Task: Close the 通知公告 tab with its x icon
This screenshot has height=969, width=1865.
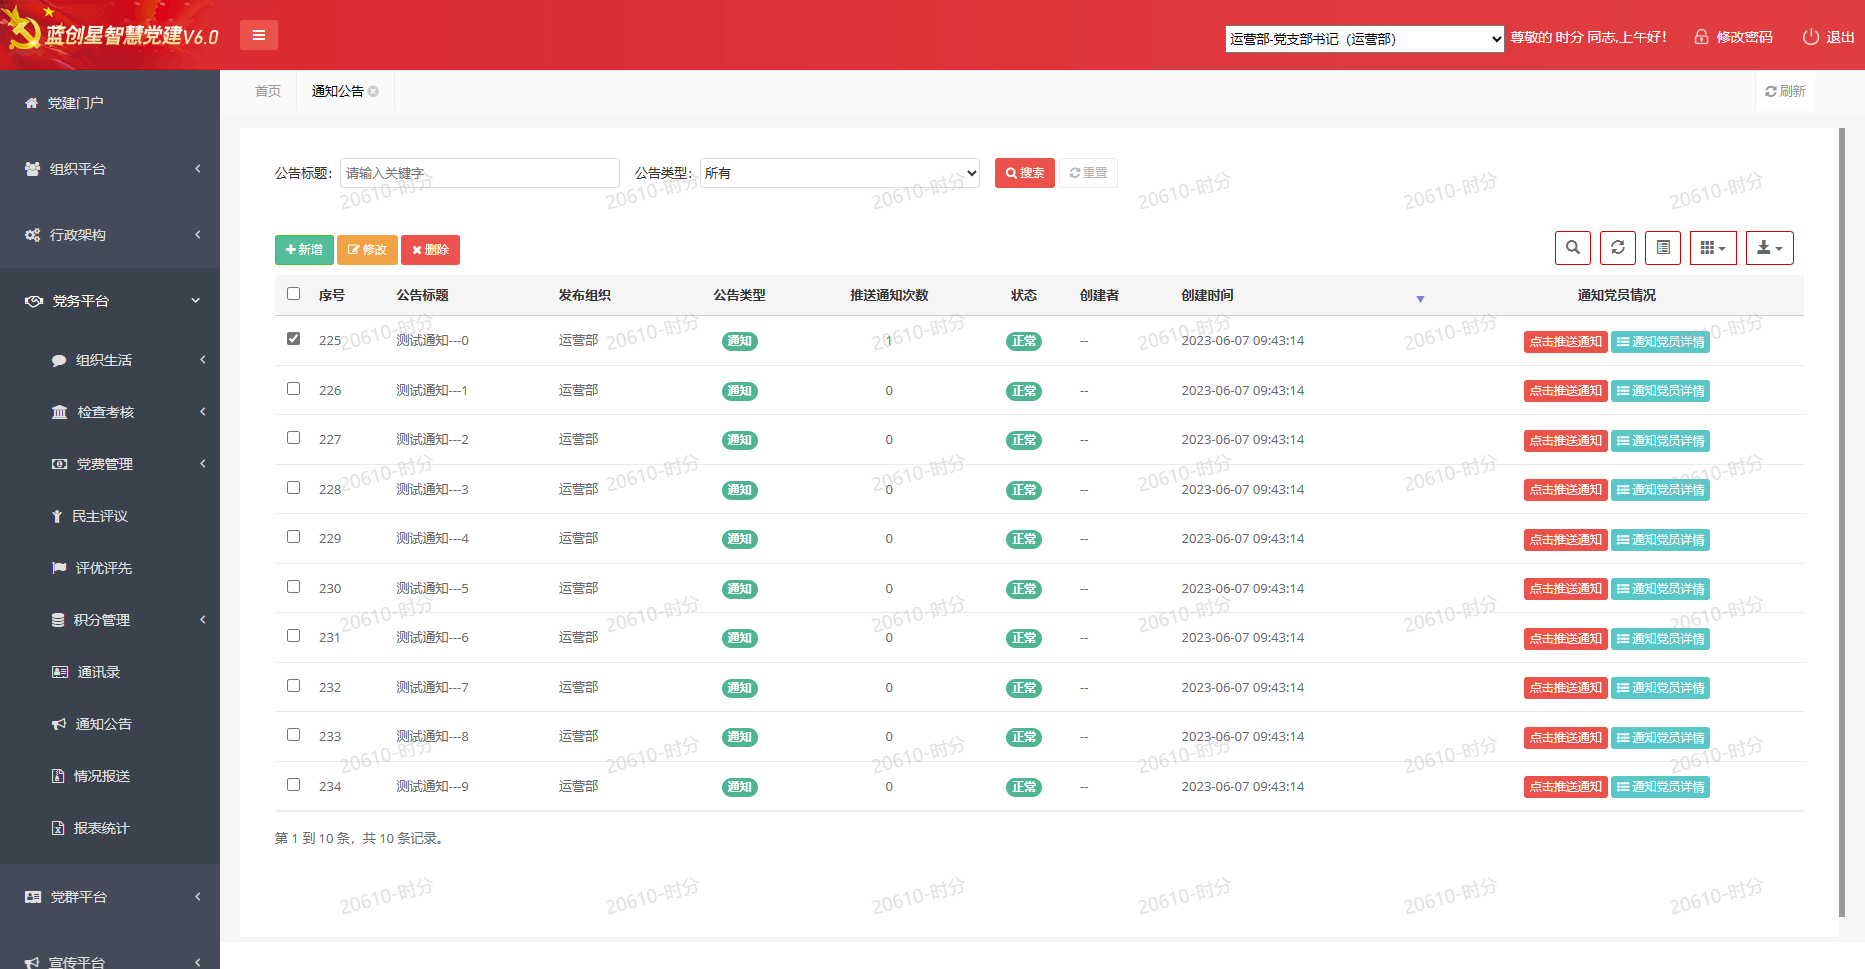Action: [373, 91]
